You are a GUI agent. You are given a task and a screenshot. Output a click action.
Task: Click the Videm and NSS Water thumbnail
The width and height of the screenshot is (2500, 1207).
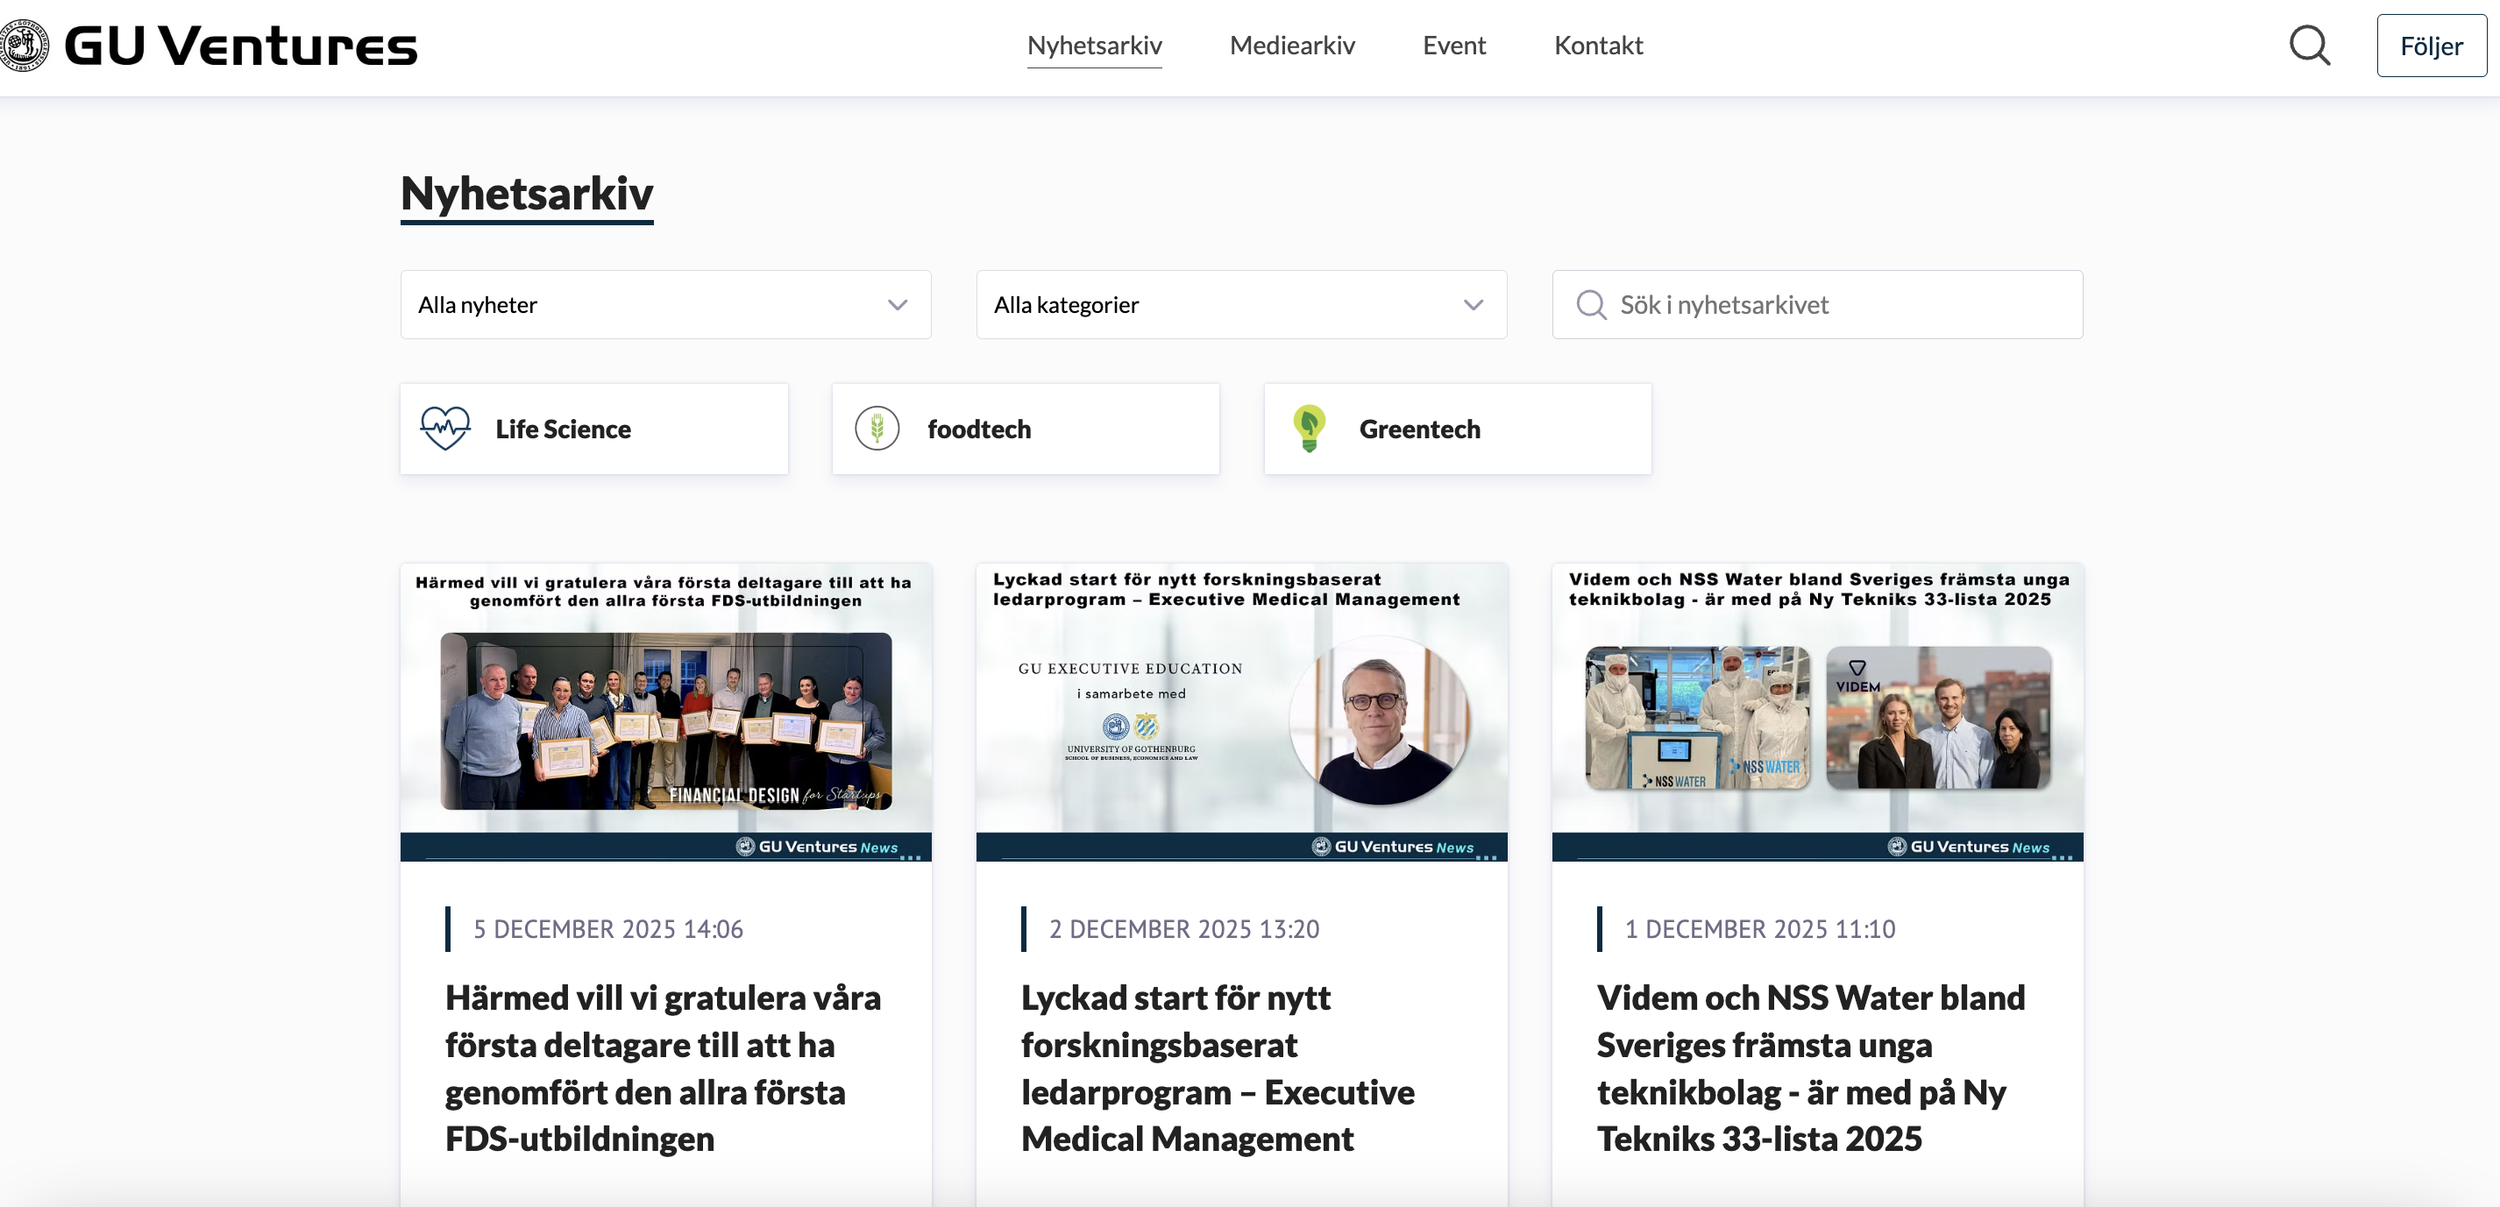(1817, 712)
